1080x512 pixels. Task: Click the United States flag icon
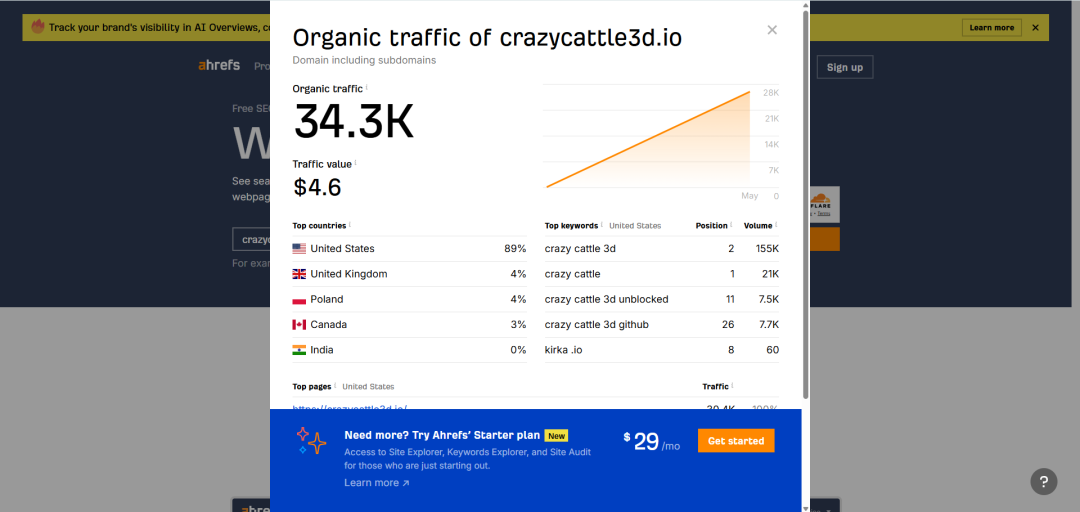coord(299,249)
